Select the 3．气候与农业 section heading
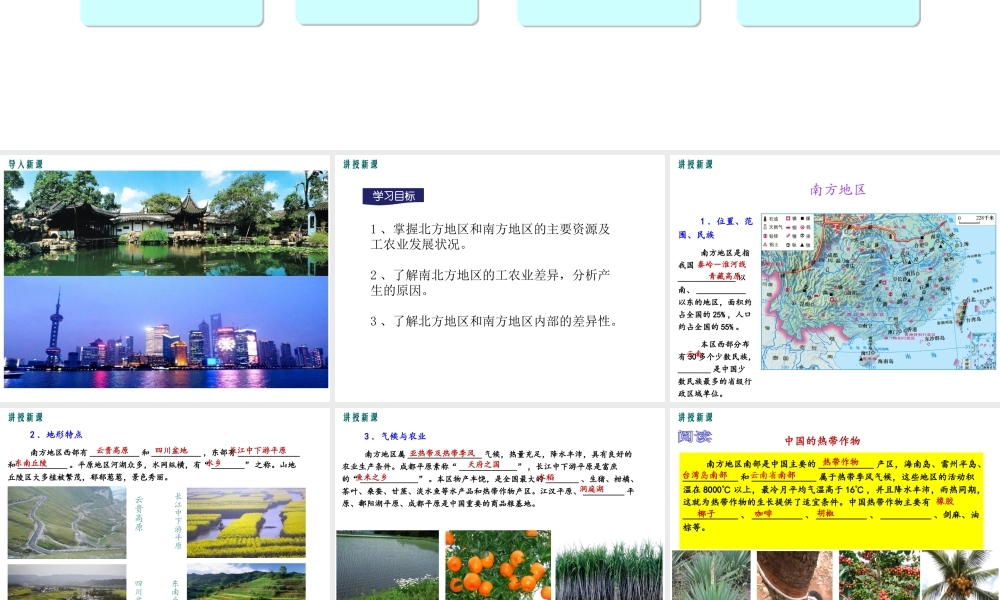This screenshot has width=1000, height=600. click(x=395, y=436)
